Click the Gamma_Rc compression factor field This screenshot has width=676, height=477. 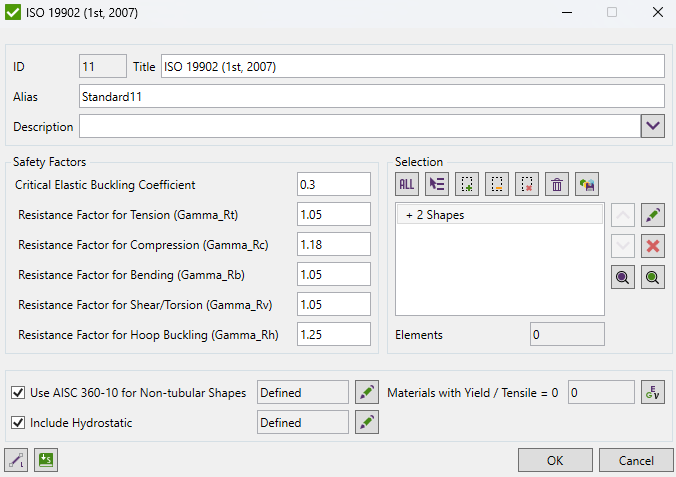tap(333, 245)
